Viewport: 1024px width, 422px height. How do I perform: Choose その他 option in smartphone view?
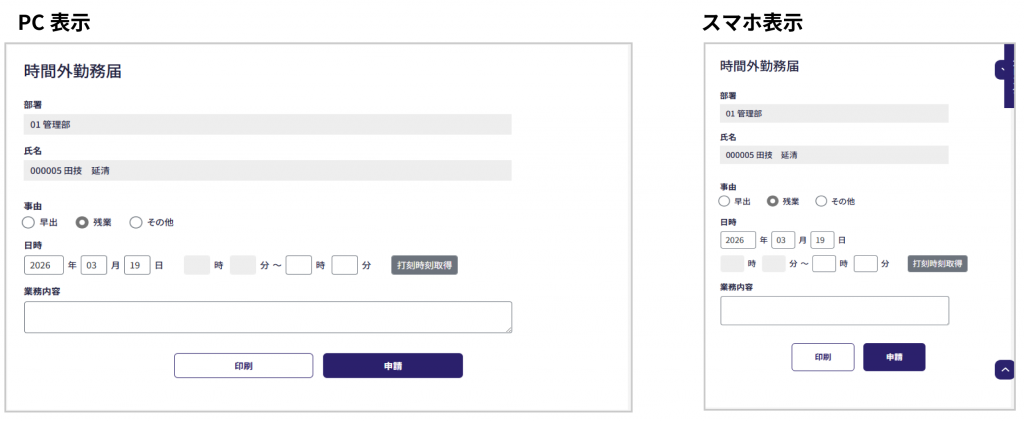pos(821,201)
